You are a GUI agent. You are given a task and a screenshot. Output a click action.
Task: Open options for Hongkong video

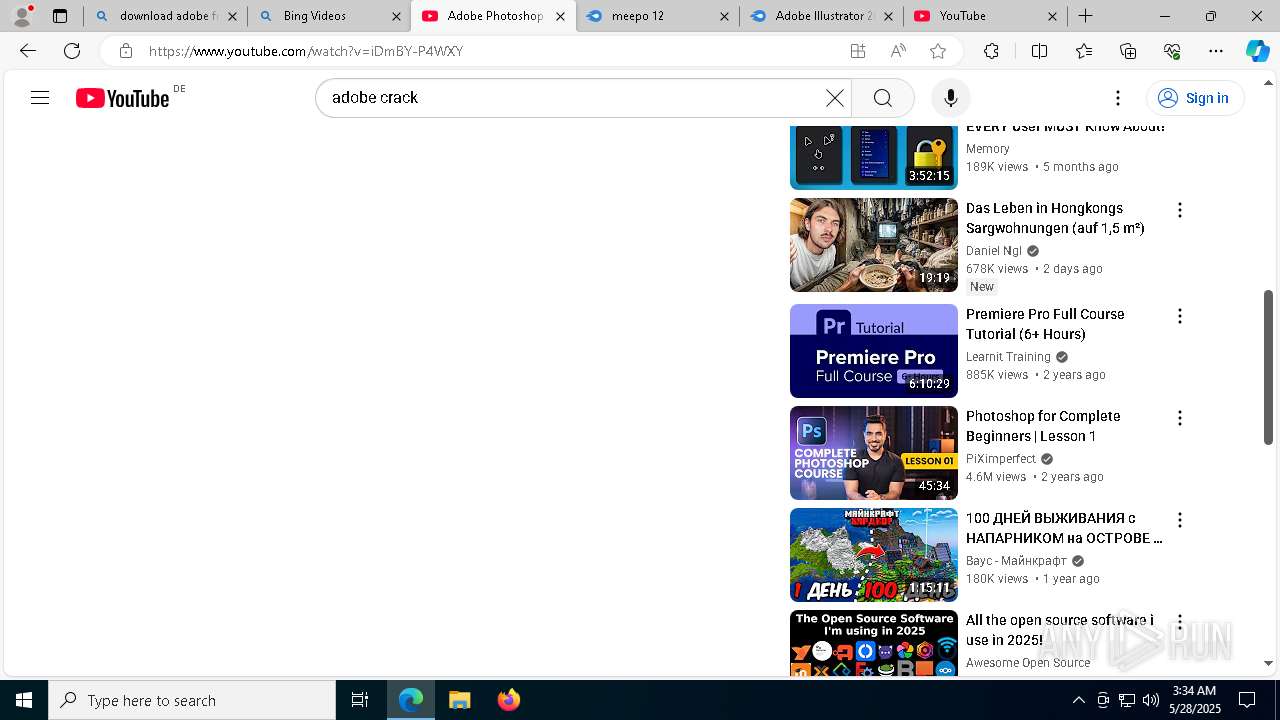[1180, 210]
